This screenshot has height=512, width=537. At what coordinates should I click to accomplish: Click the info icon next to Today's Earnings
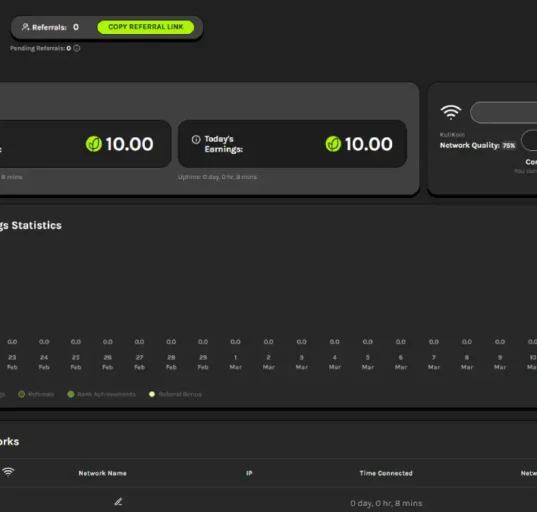(196, 139)
